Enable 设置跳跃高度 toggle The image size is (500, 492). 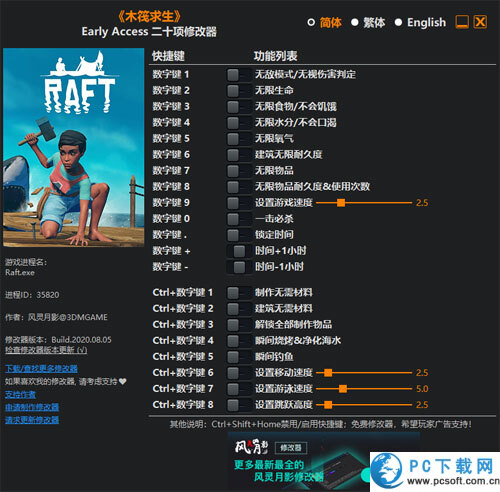tap(239, 405)
